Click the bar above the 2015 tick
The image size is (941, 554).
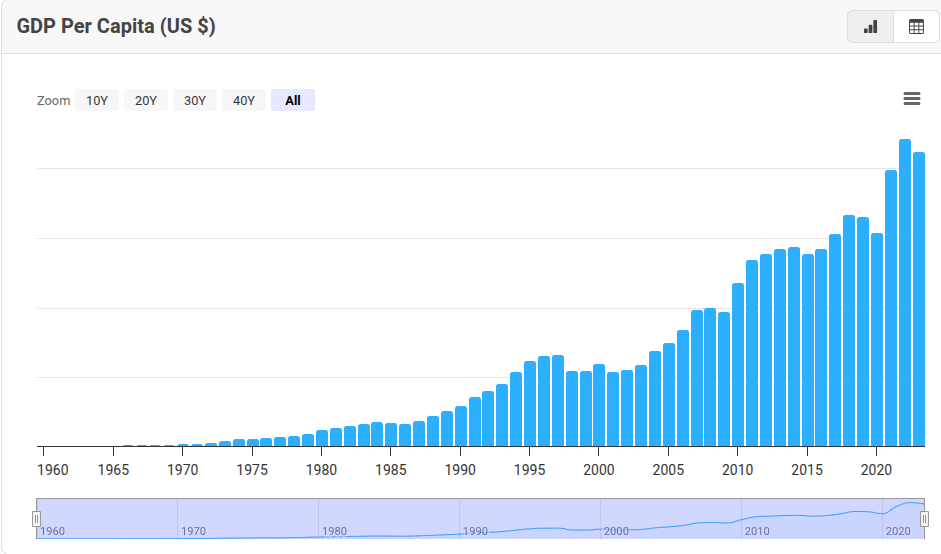(x=808, y=351)
